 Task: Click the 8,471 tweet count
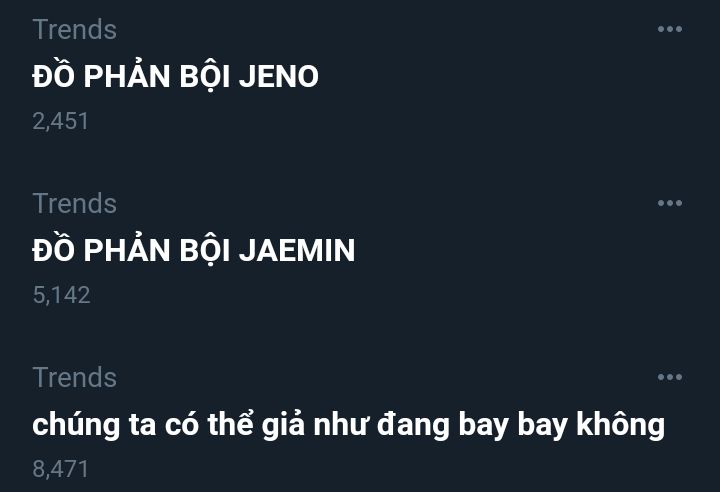point(60,469)
